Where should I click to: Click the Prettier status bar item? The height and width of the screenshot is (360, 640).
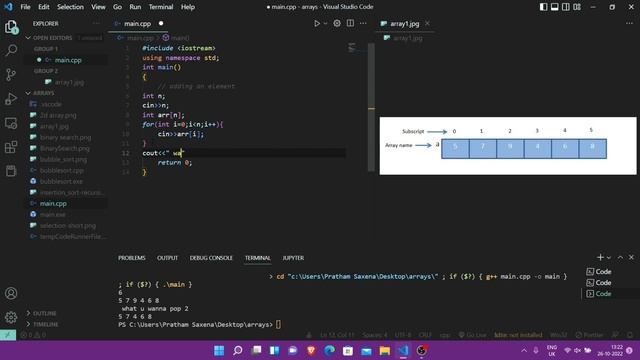click(589, 335)
